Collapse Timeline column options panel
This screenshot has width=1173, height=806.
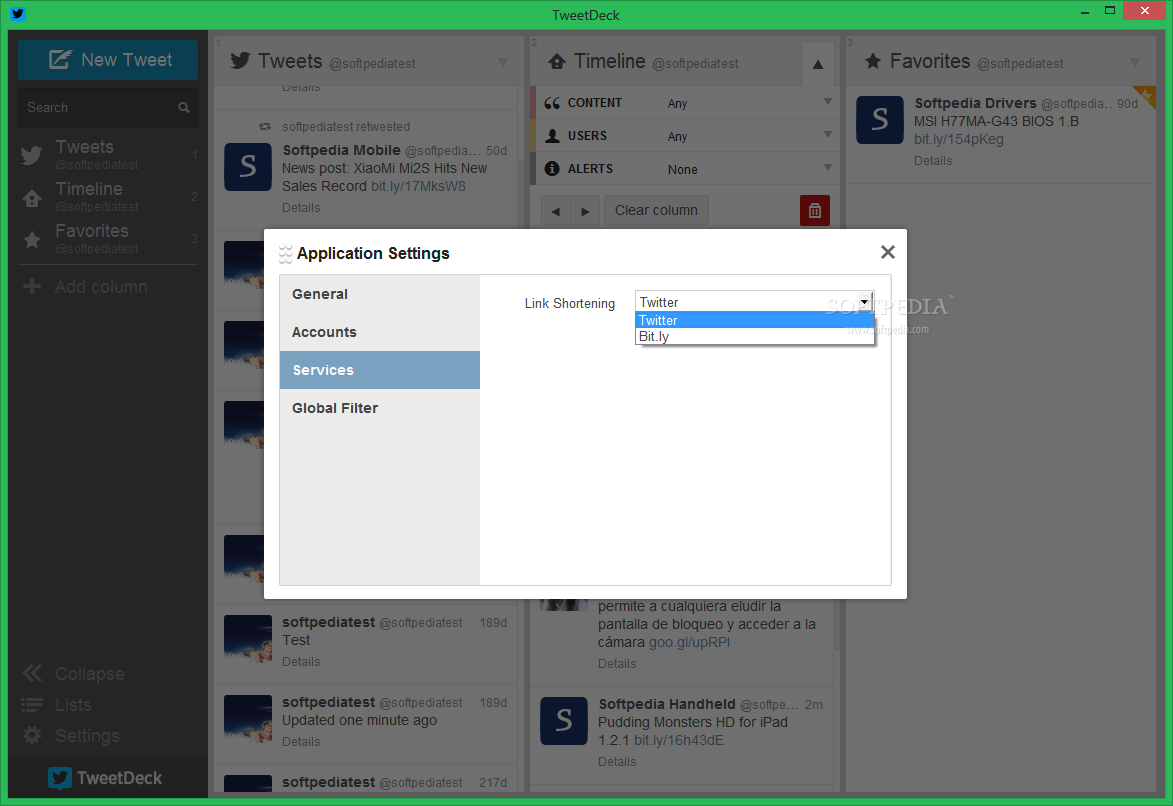818,64
